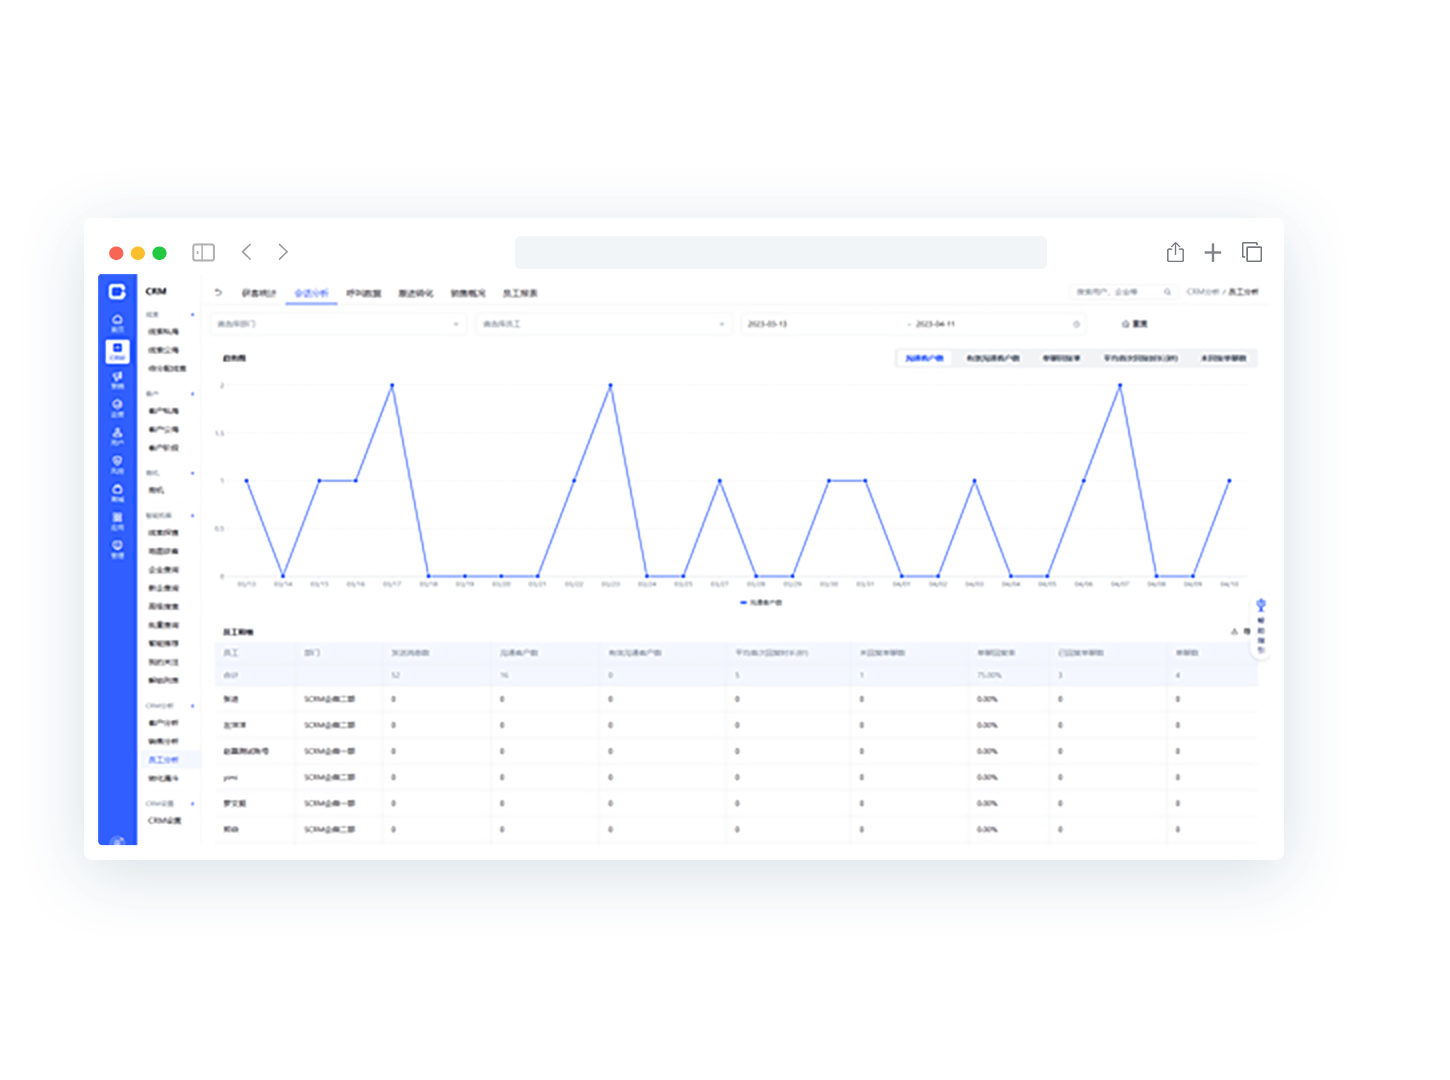1450x1080 pixels.
Task: Click the clock icon in the date range field
Action: point(1076,324)
